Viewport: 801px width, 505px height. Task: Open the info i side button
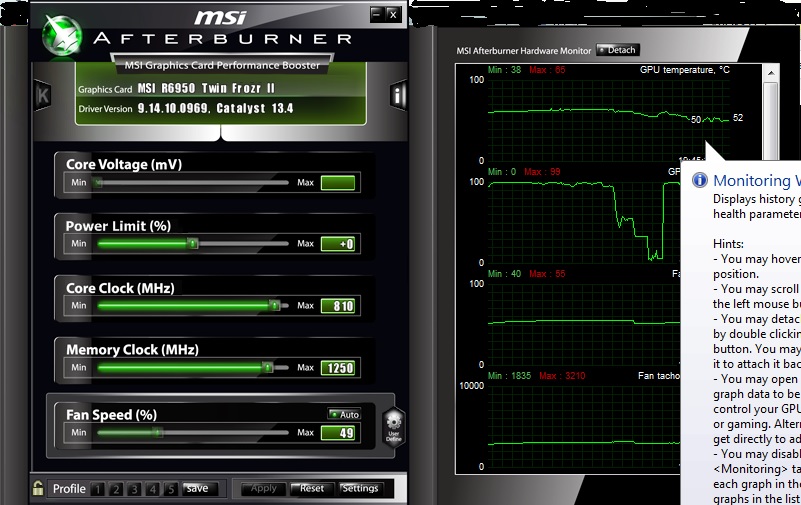point(398,94)
